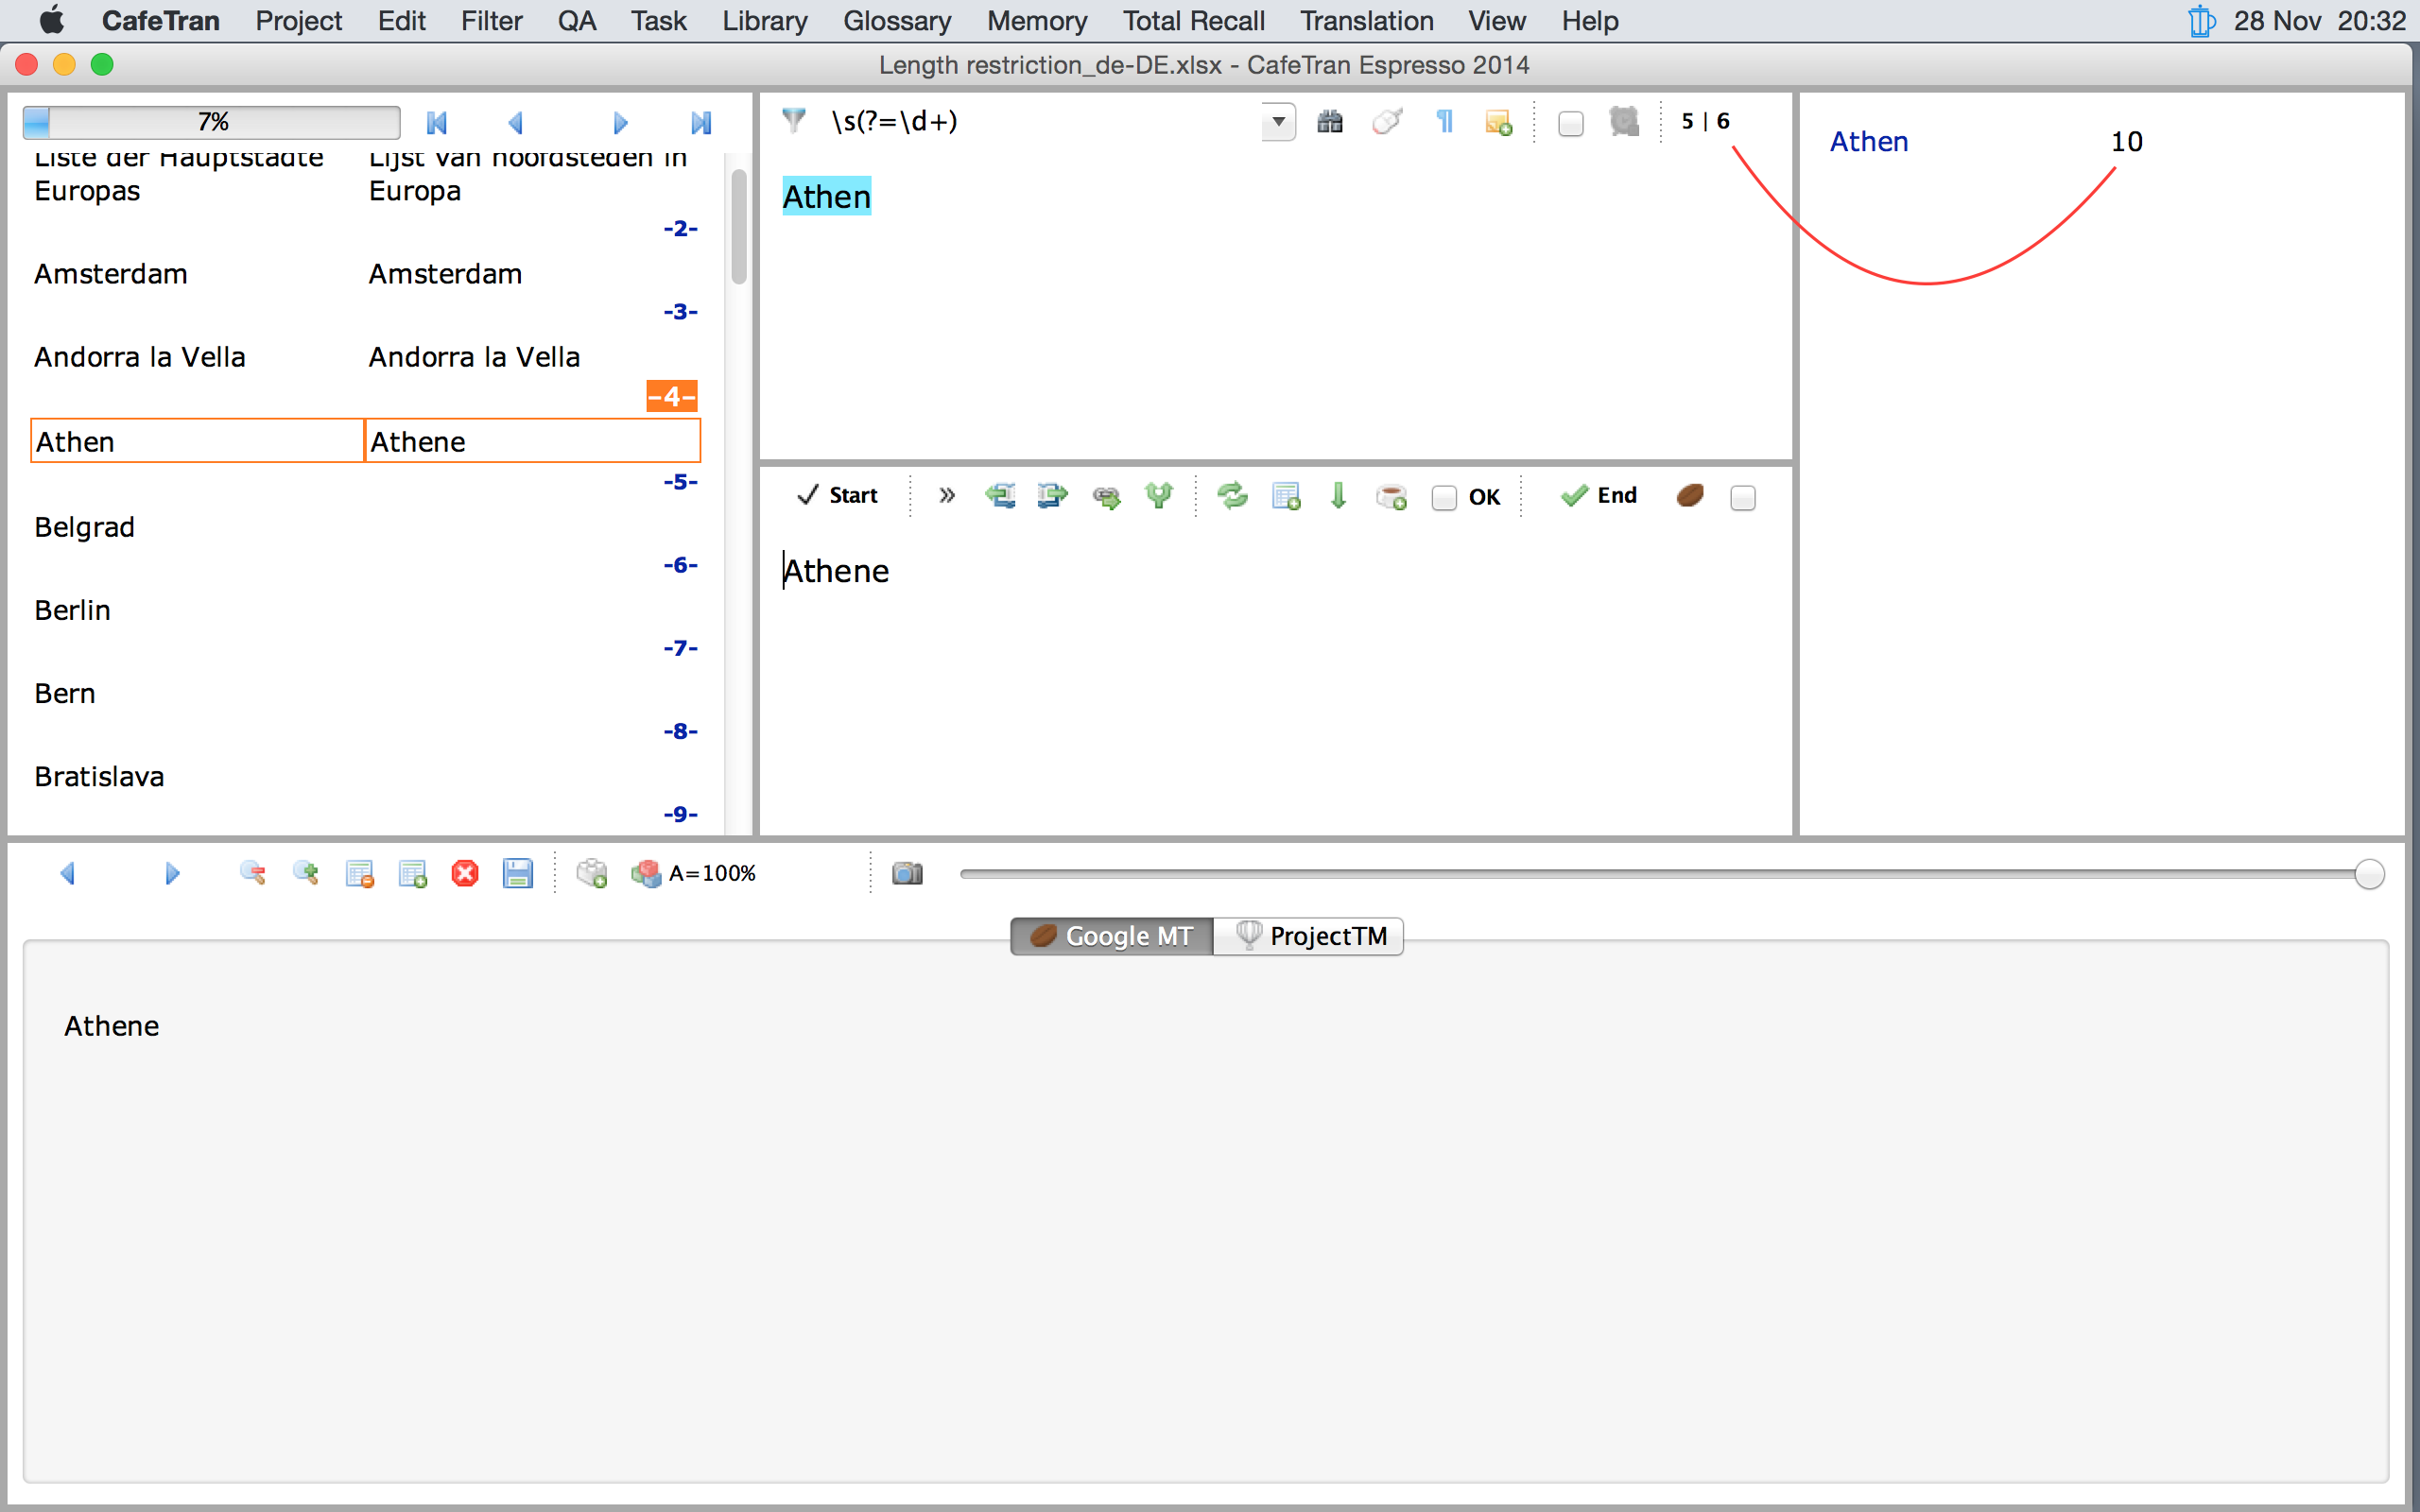Image resolution: width=2420 pixels, height=1512 pixels.
Task: Click the binoculars find icon
Action: click(1329, 122)
